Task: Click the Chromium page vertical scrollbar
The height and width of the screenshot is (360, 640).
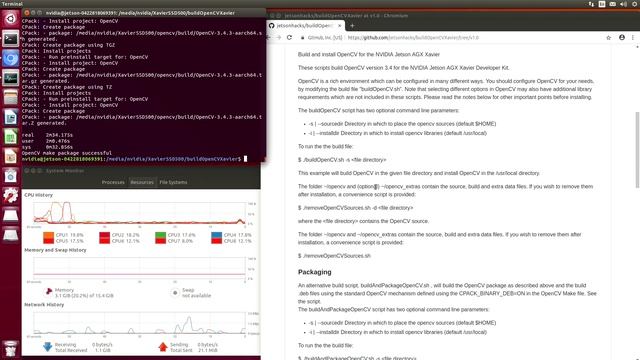Action: pos(637,149)
